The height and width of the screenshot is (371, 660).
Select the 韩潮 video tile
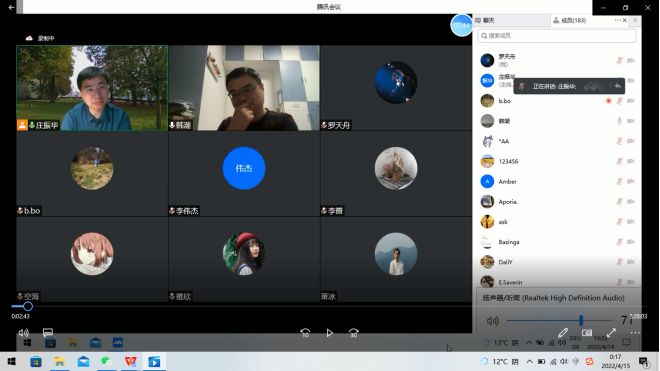244,88
